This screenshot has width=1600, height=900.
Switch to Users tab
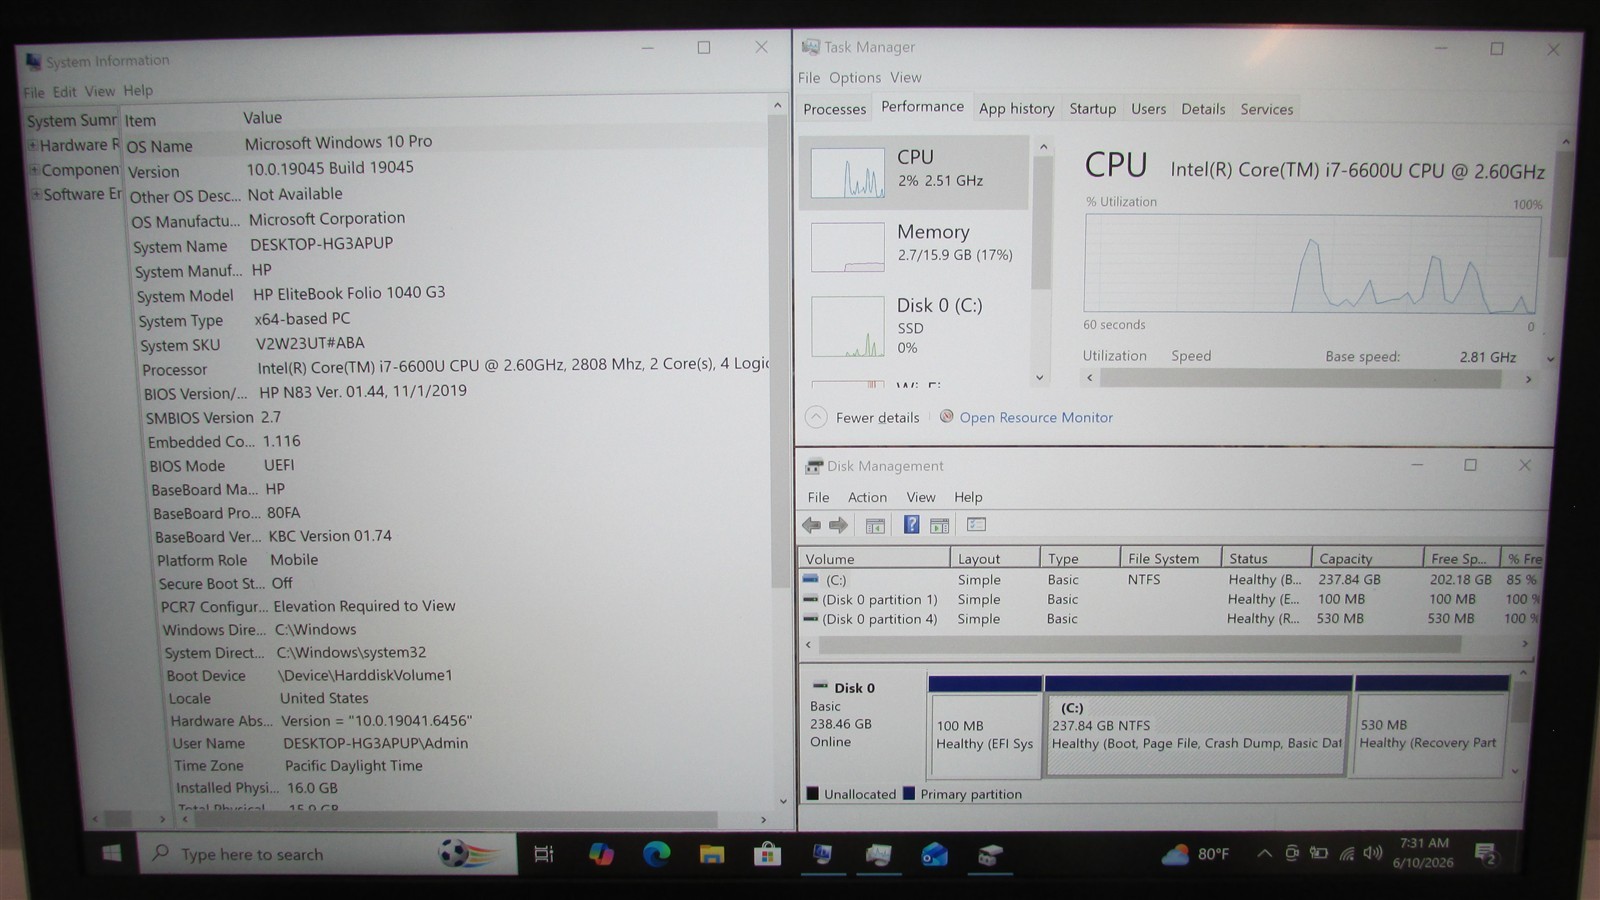click(x=1148, y=109)
